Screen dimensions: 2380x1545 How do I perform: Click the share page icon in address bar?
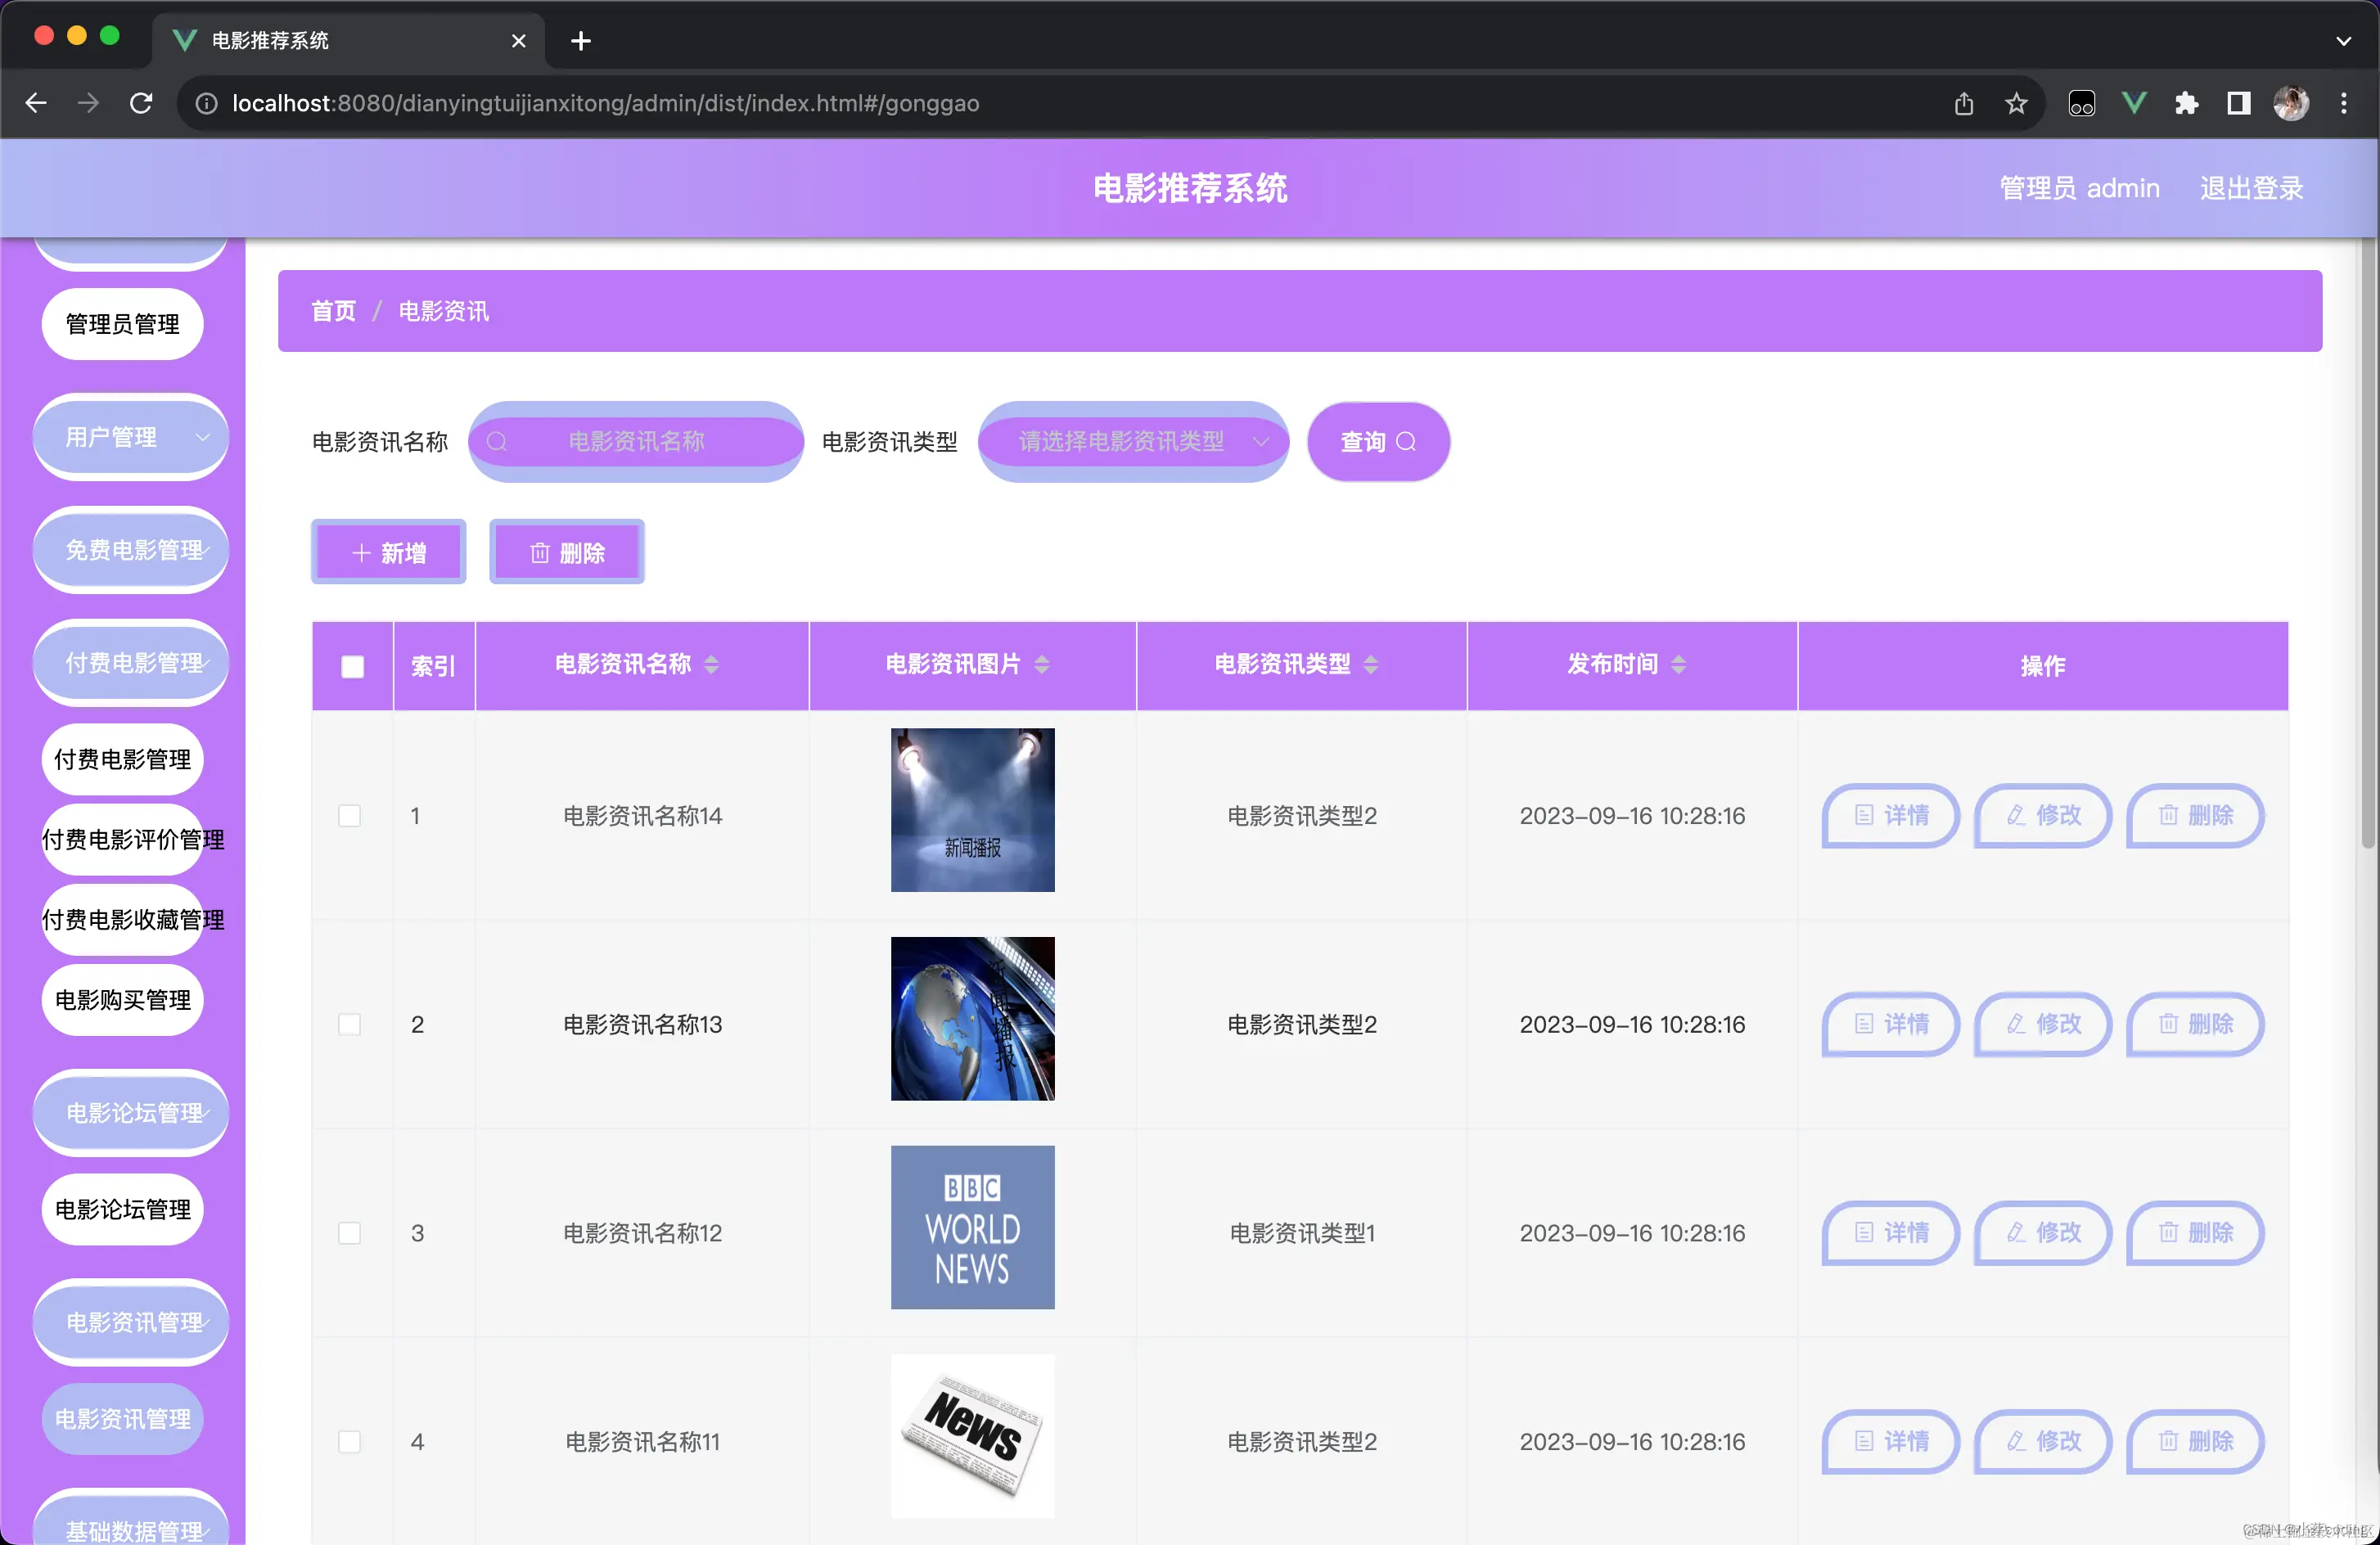pyautogui.click(x=1963, y=103)
